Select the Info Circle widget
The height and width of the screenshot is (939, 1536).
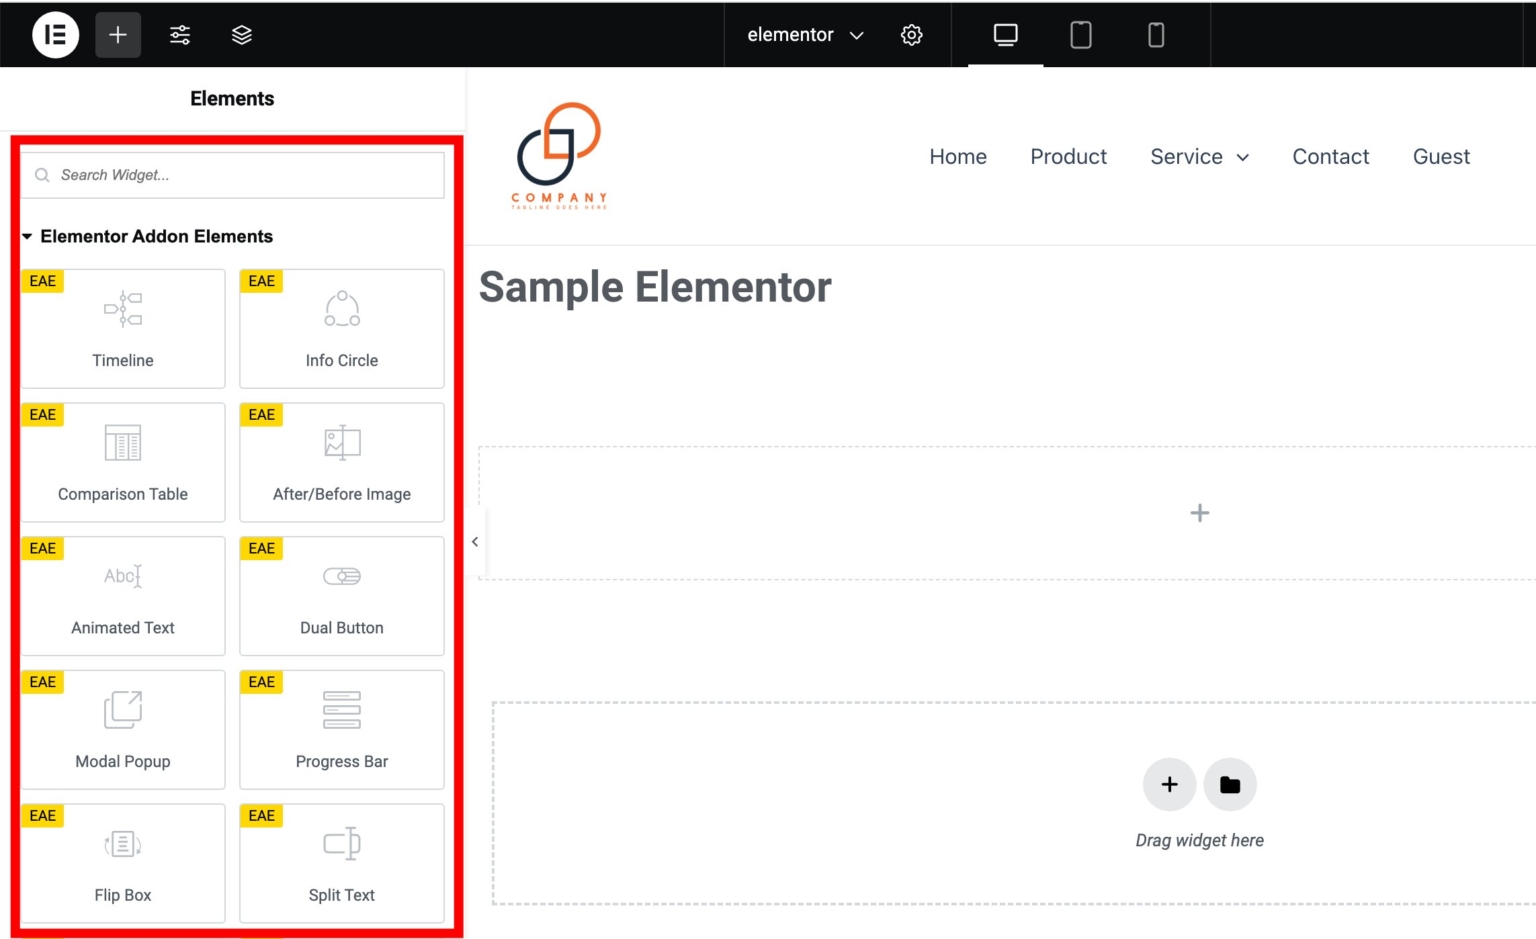pyautogui.click(x=342, y=328)
